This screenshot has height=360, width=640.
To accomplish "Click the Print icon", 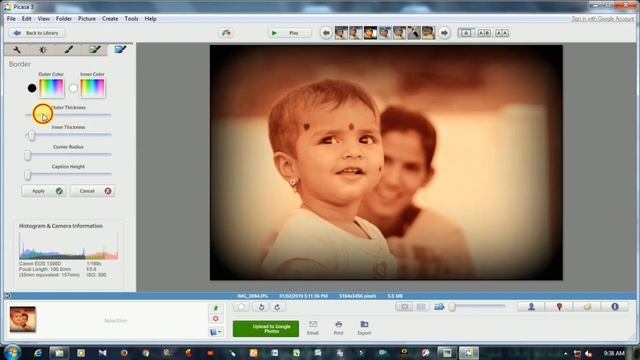I will tap(338, 328).
